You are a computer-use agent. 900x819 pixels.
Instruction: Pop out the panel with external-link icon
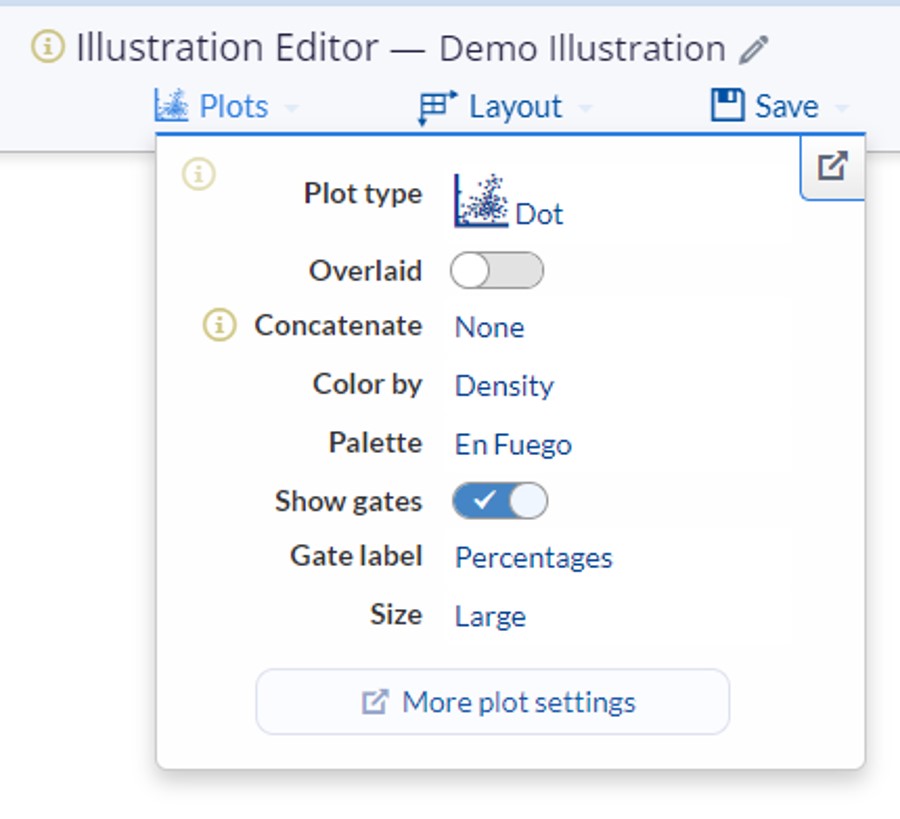point(832,166)
